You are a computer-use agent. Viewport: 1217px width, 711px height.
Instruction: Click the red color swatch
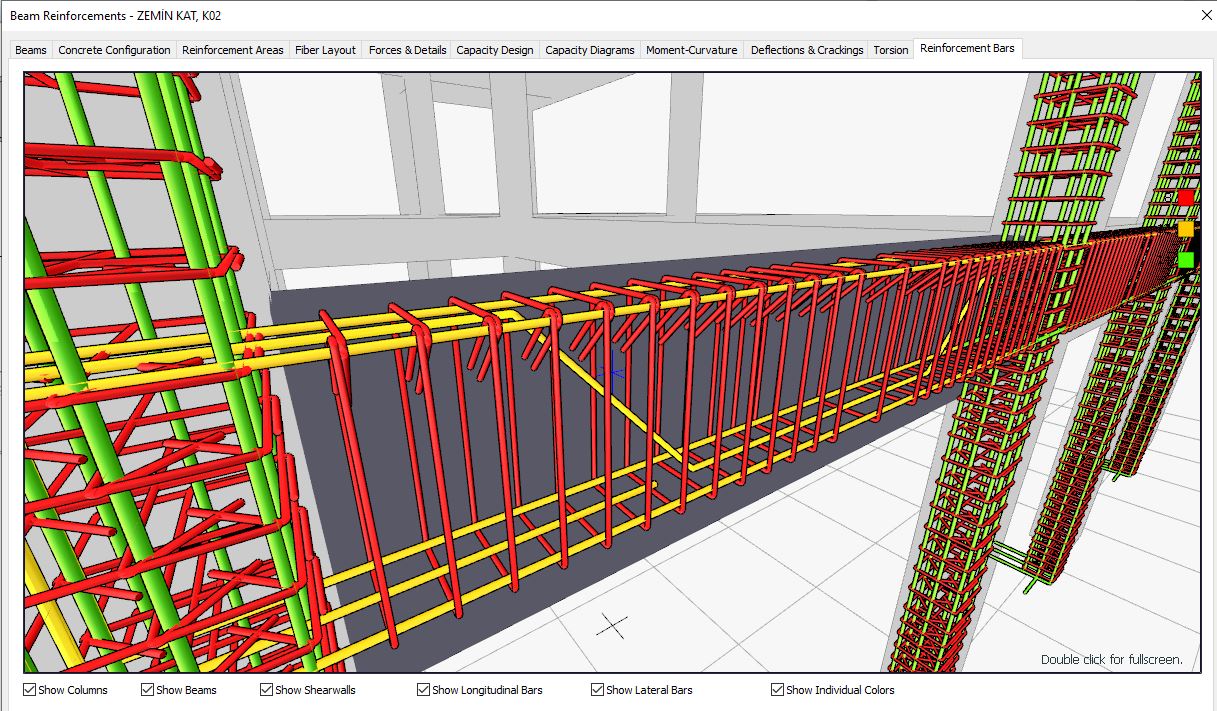pos(1186,198)
